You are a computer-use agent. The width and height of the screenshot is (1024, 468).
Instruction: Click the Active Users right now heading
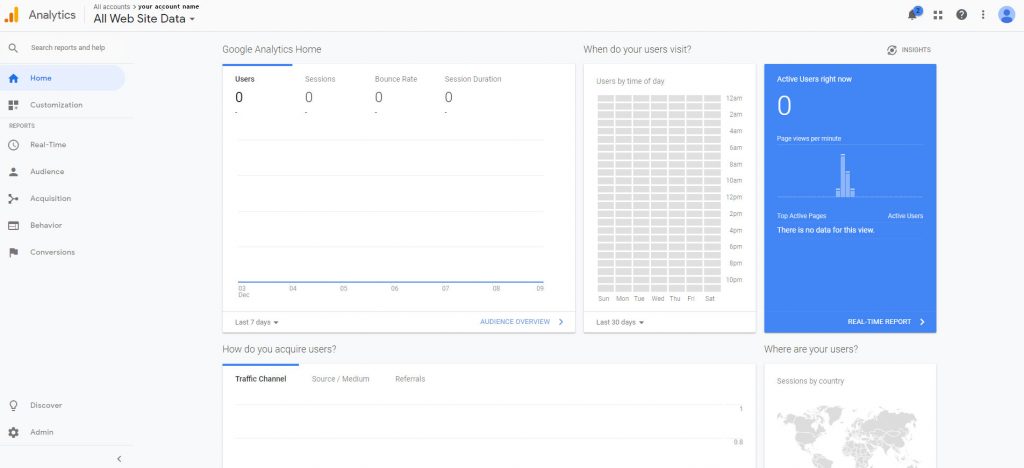tap(814, 79)
